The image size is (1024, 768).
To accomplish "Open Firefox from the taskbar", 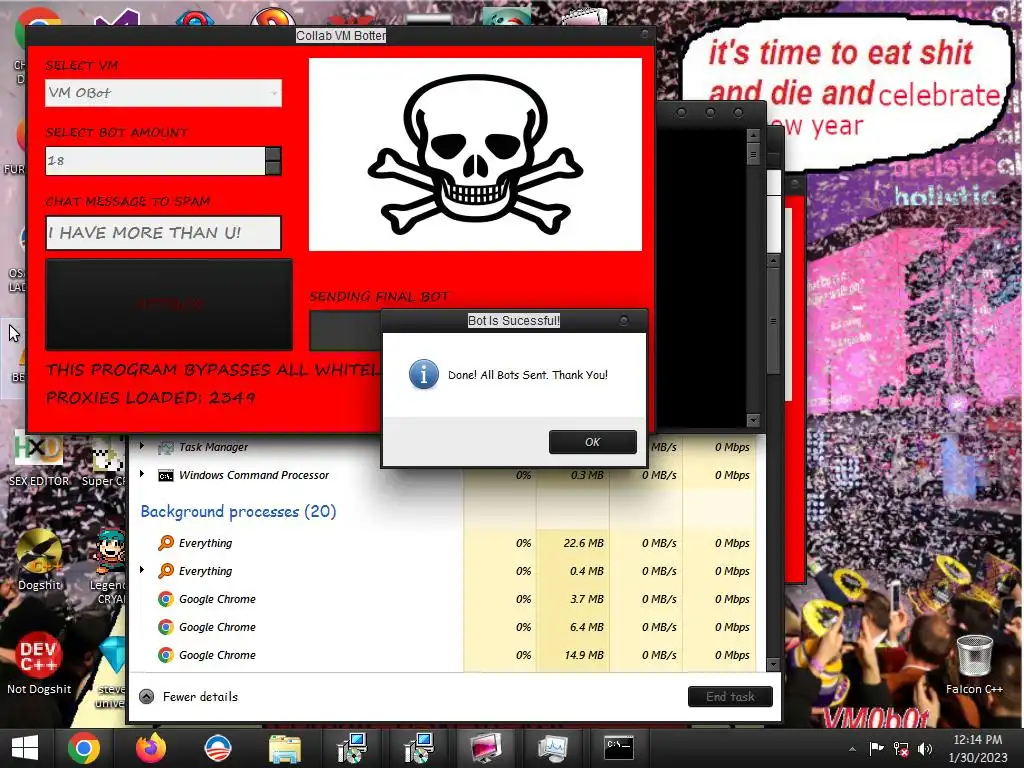I will (151, 748).
